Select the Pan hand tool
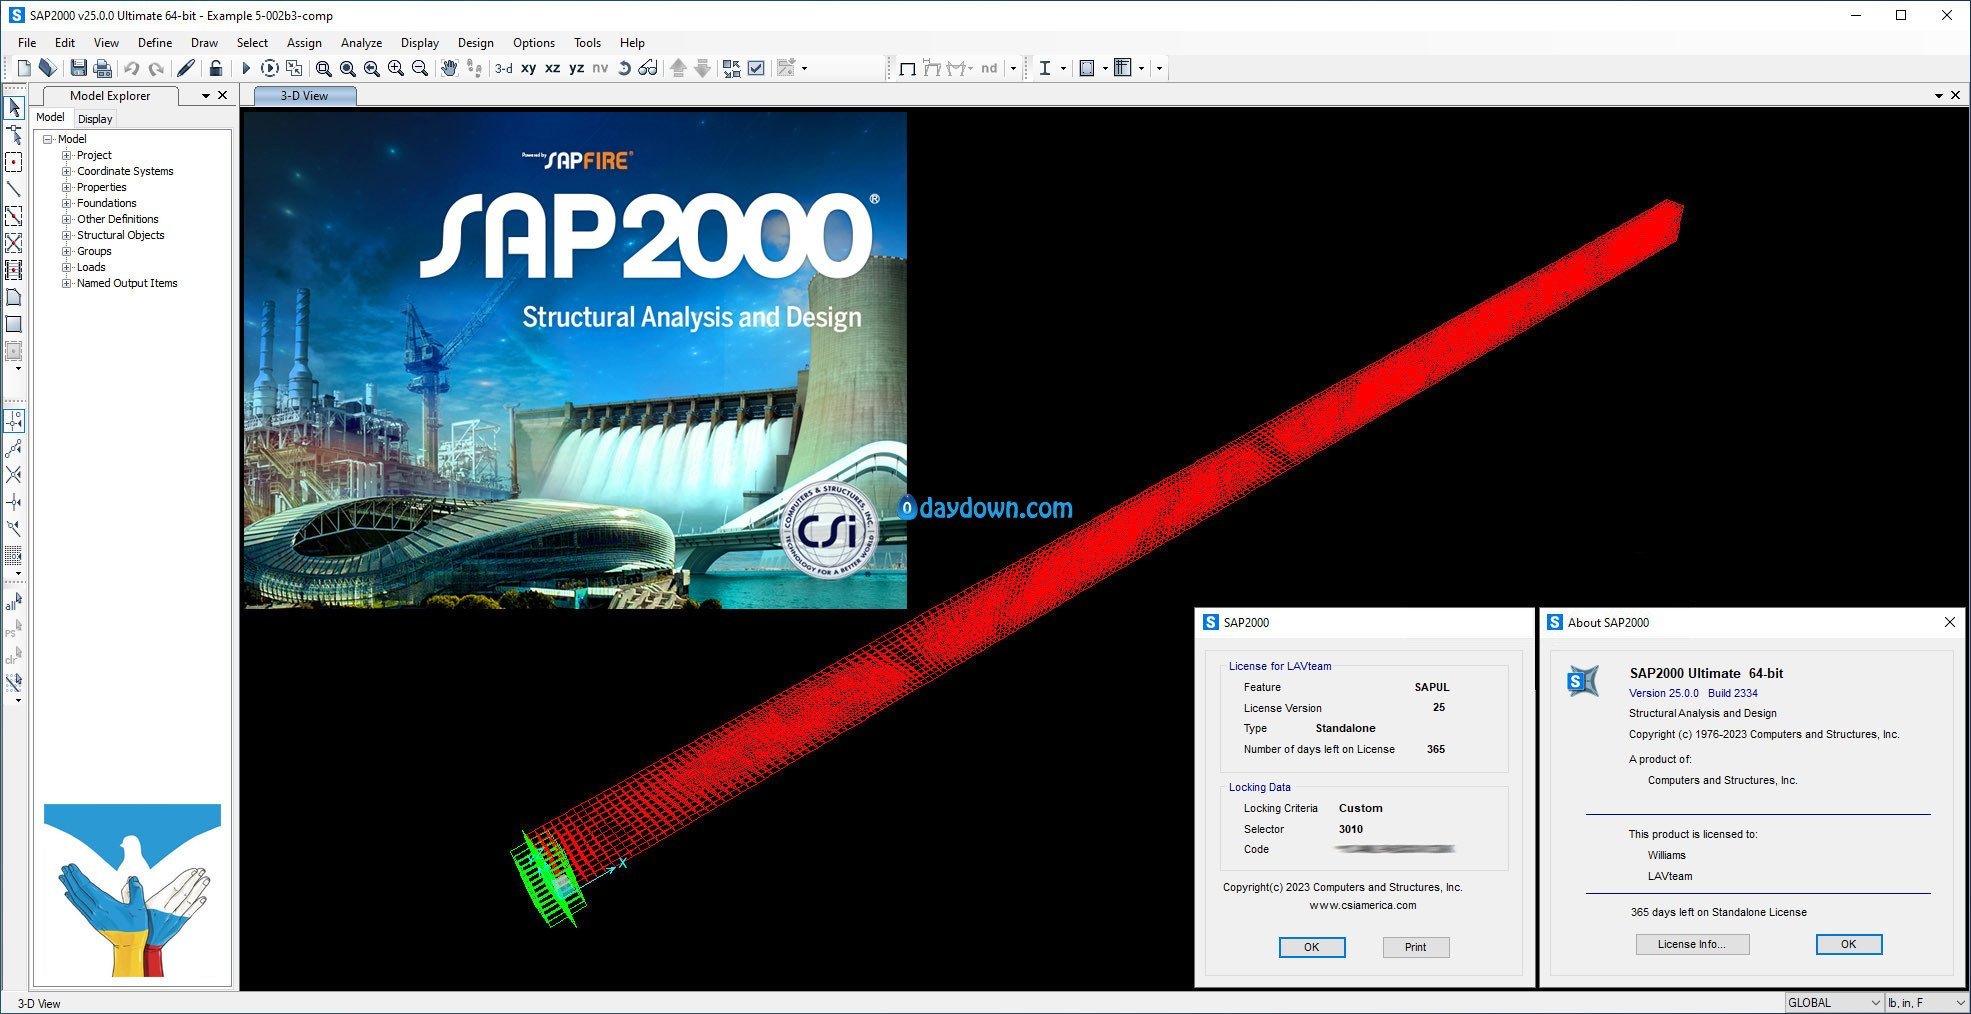This screenshot has height=1014, width=1971. point(449,68)
